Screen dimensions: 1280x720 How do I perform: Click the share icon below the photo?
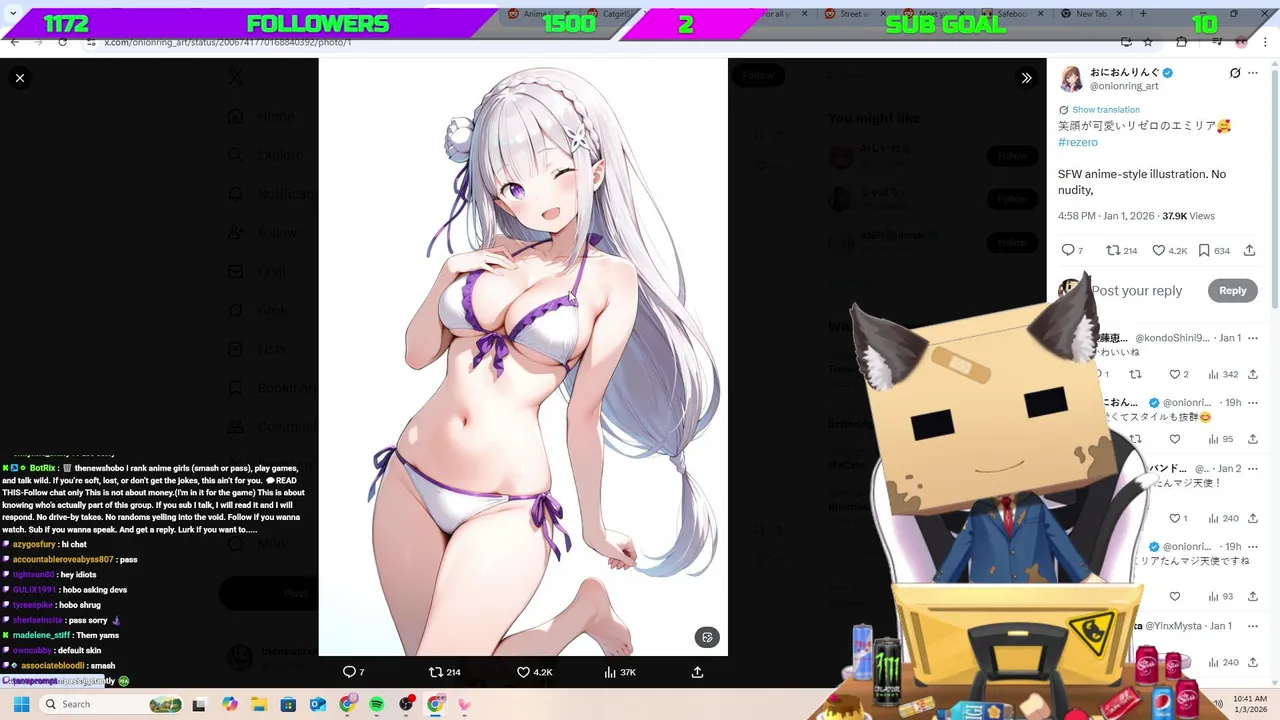point(697,672)
